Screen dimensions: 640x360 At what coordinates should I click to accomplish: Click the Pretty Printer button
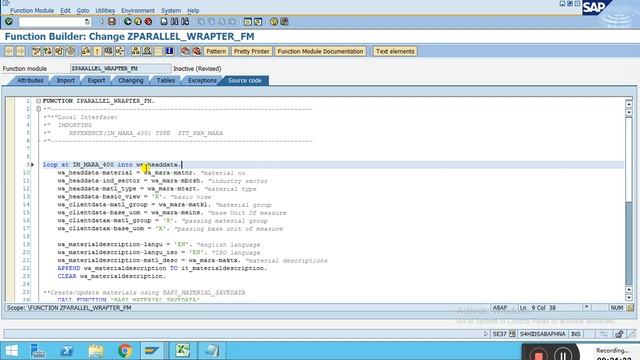pos(251,51)
